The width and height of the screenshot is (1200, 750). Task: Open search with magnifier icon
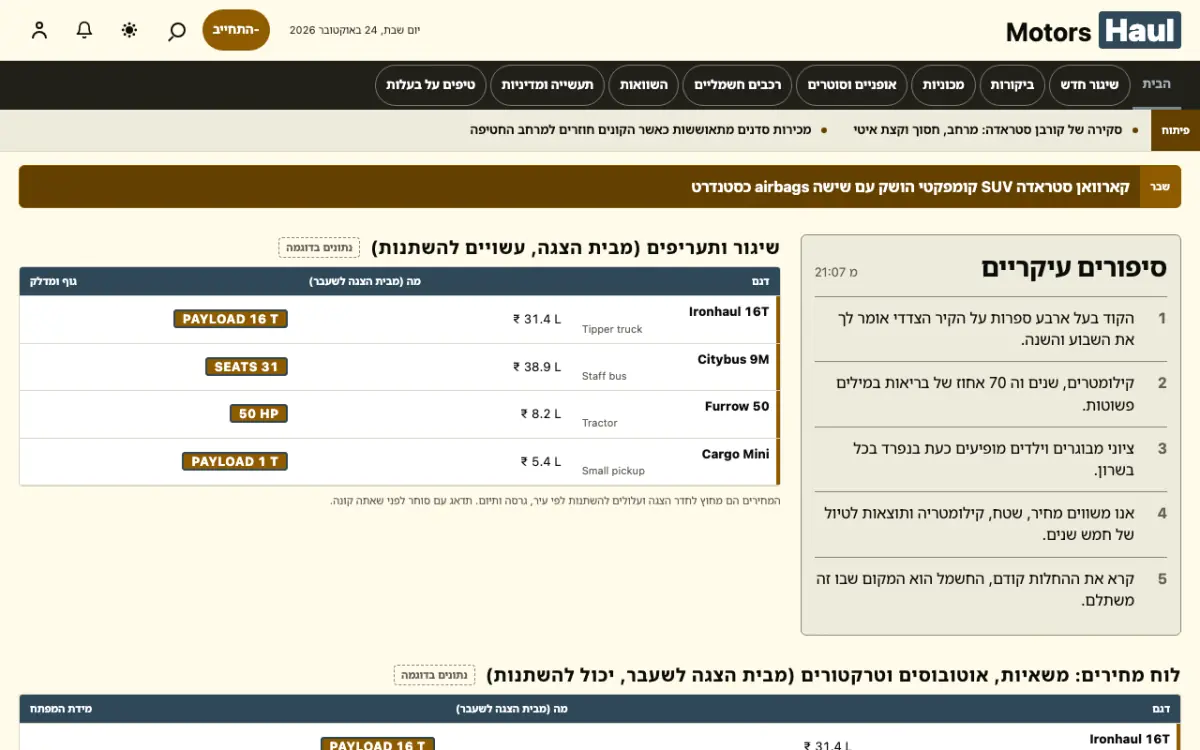176,30
